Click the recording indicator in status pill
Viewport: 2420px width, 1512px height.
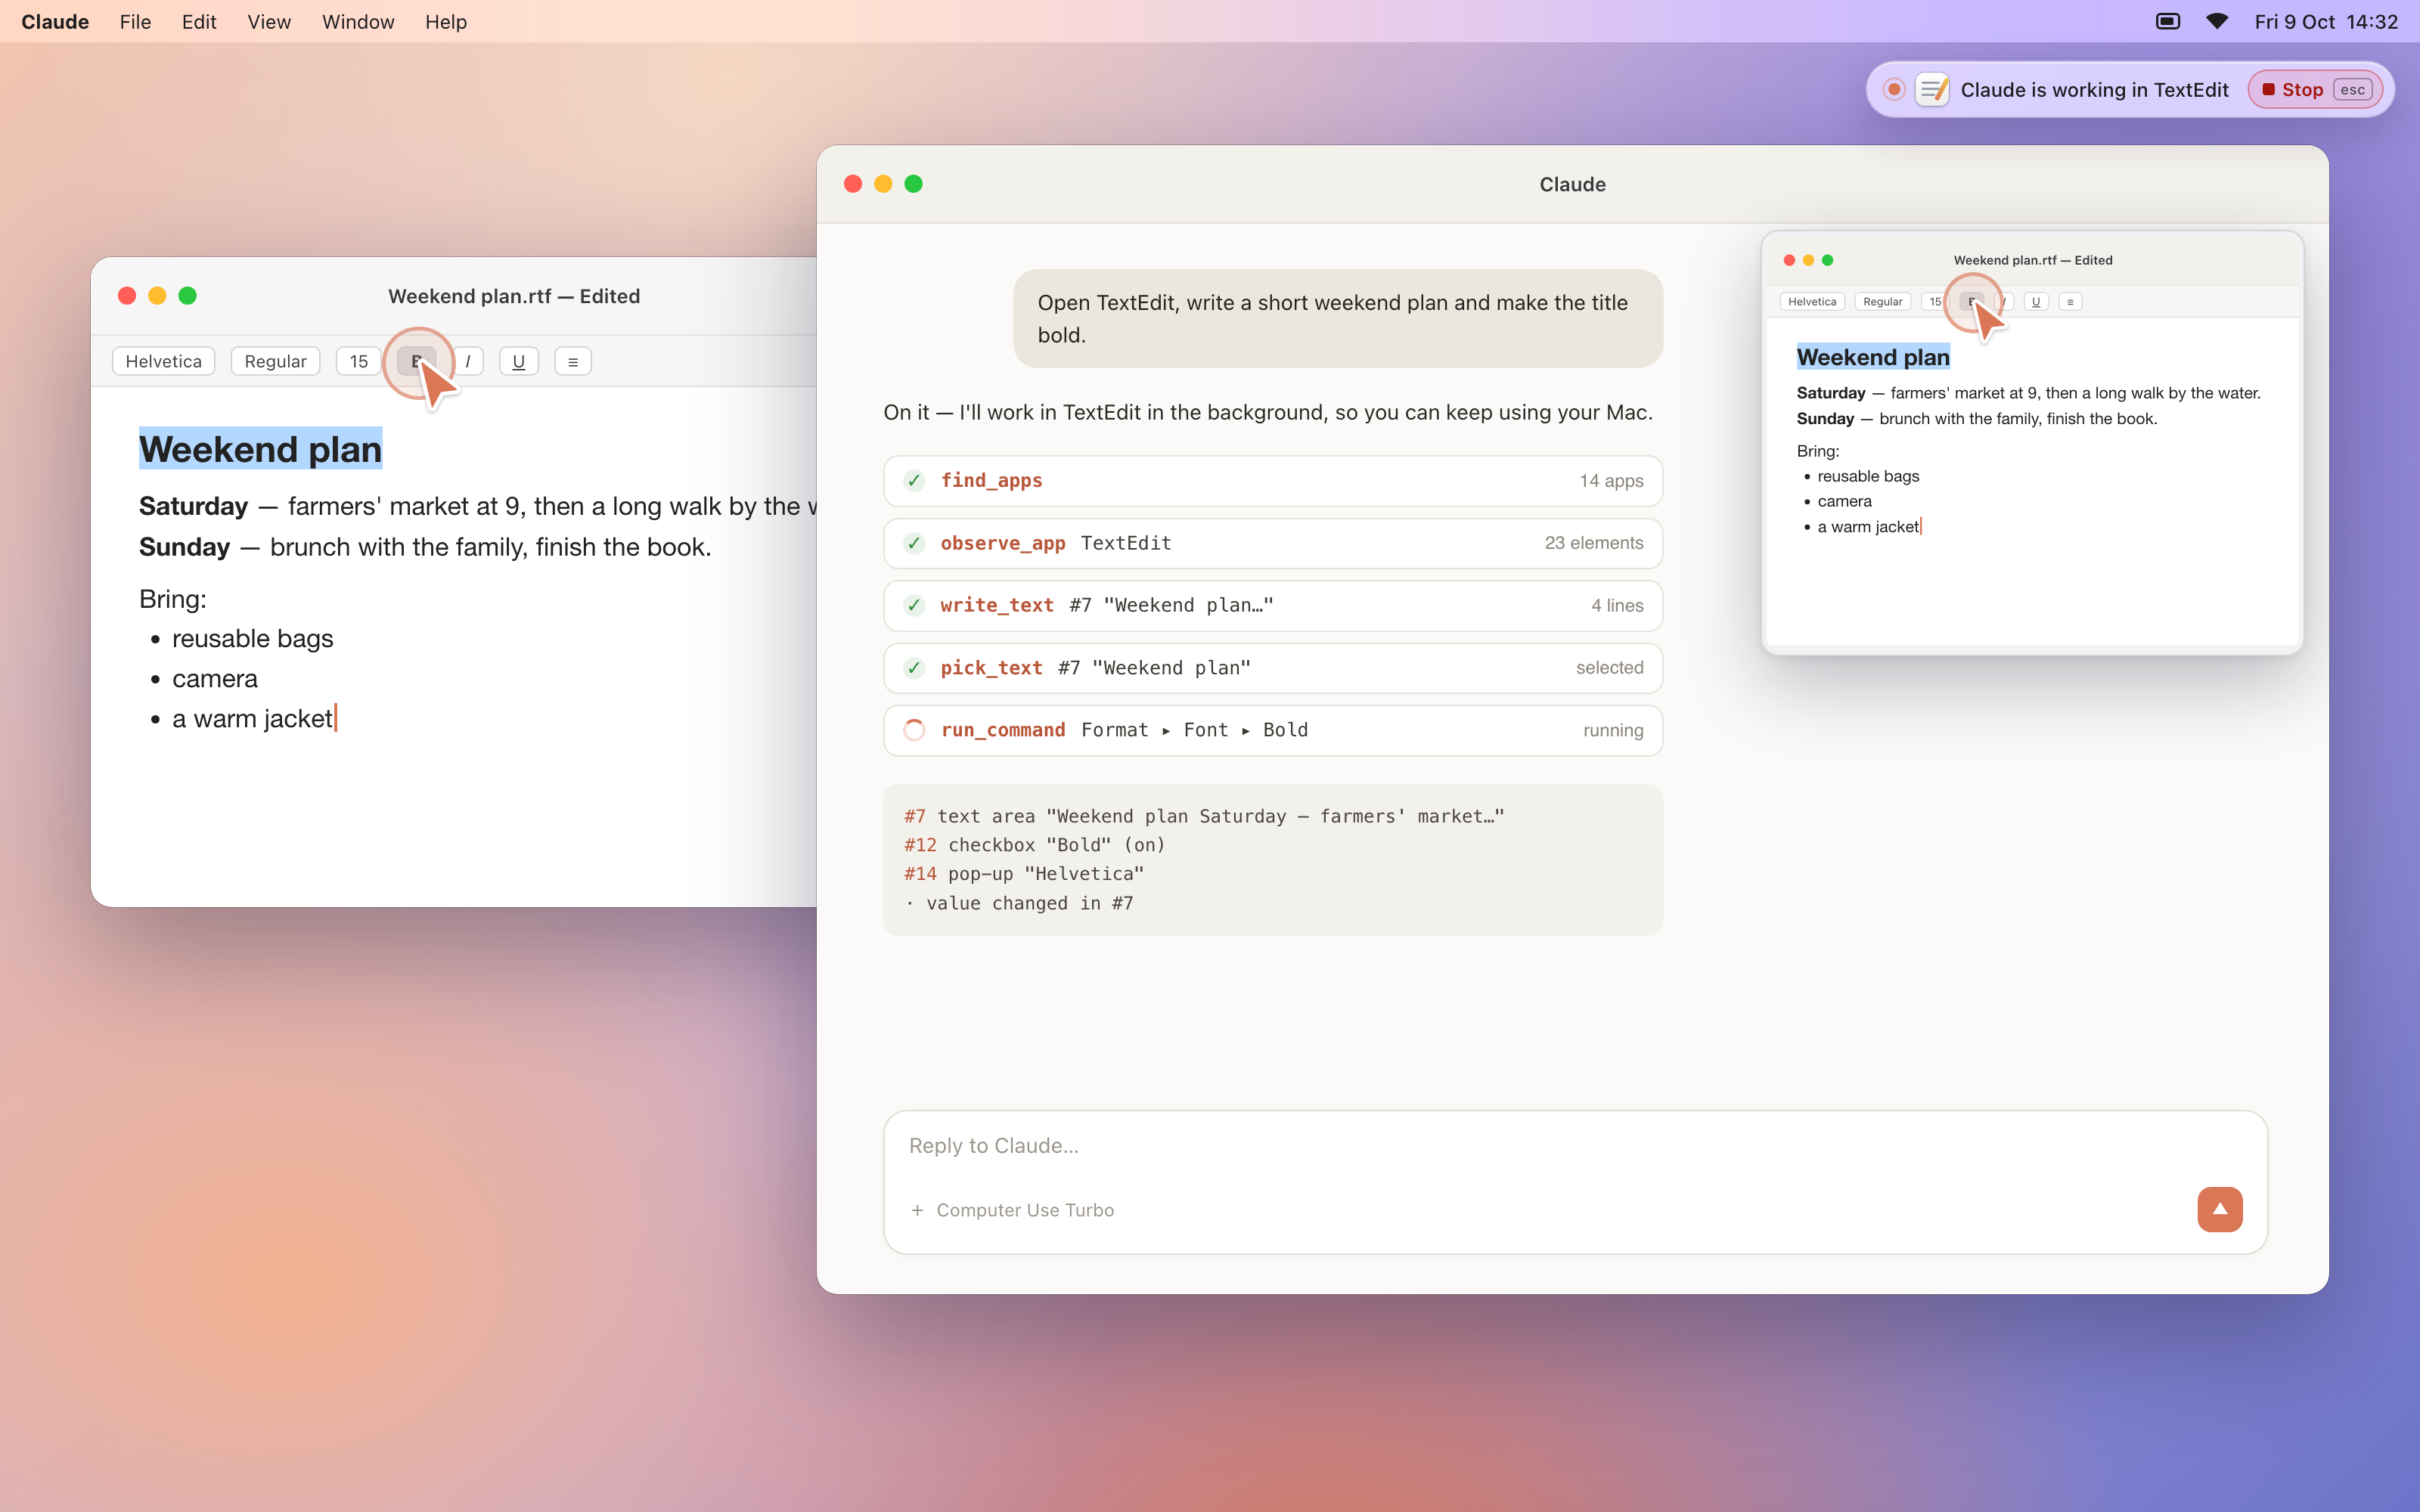(1893, 90)
